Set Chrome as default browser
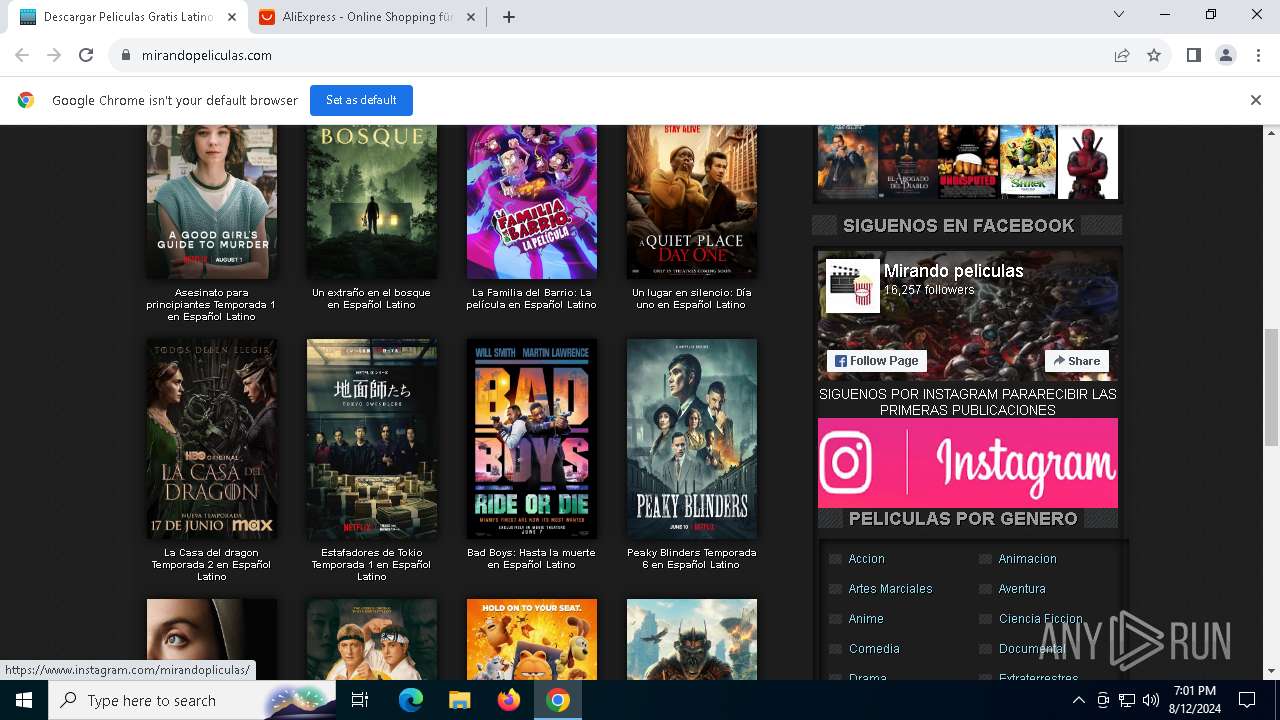This screenshot has width=1280, height=720. tap(361, 100)
